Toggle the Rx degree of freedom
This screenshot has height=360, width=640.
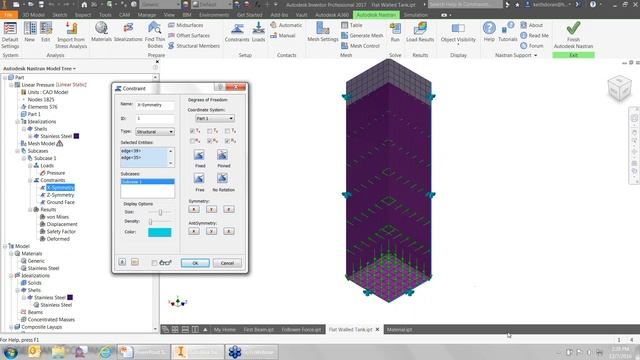pyautogui.click(x=192, y=141)
